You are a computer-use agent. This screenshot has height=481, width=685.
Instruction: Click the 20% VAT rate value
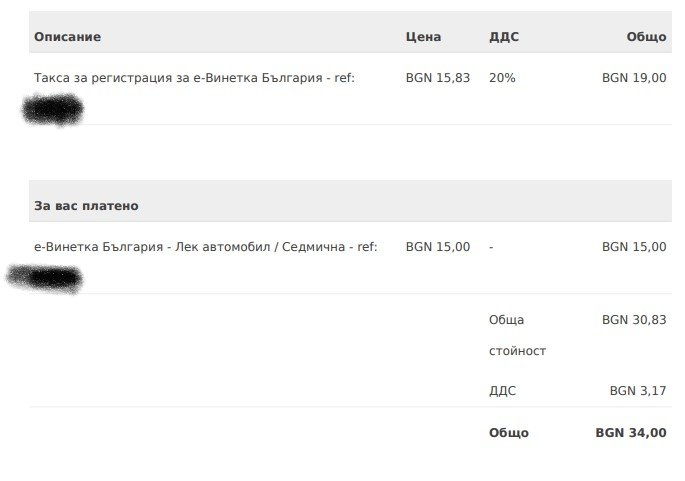pos(502,77)
